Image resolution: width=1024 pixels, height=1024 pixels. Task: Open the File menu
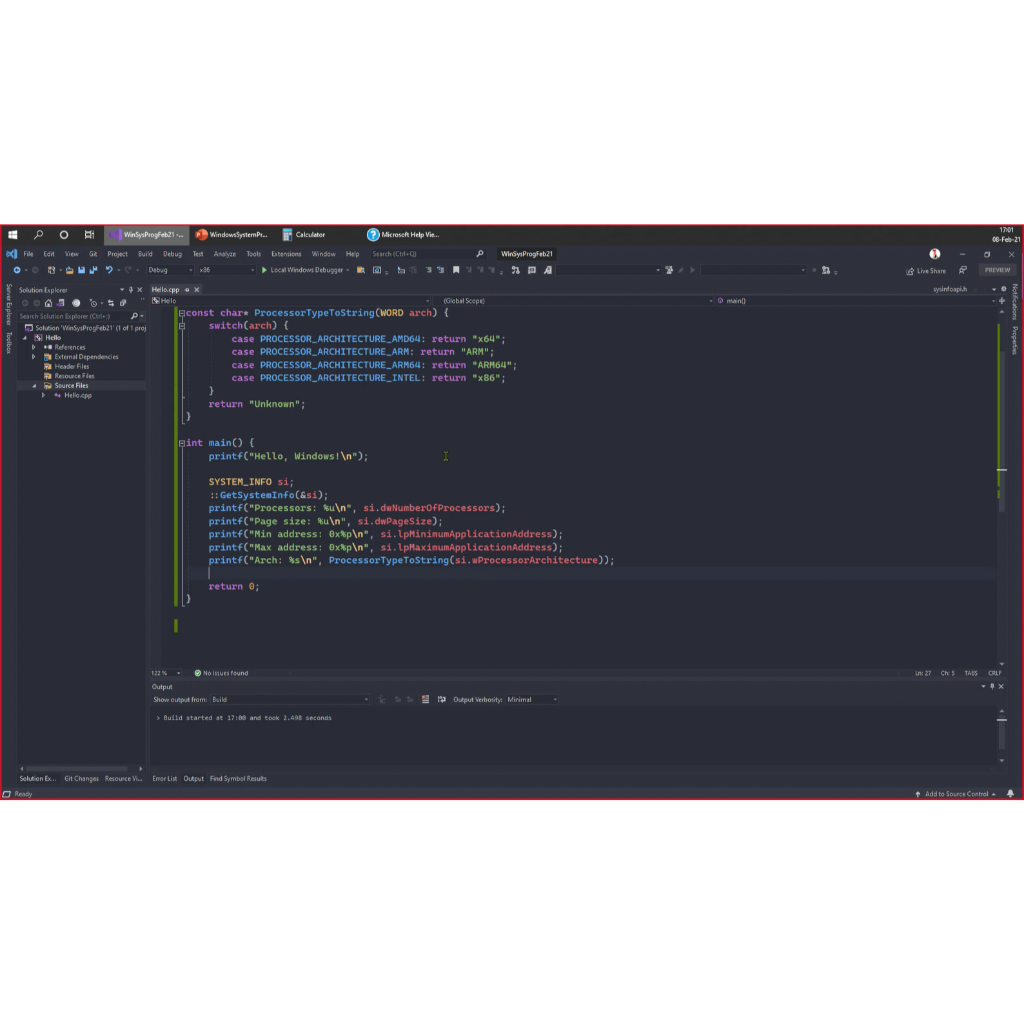[28, 253]
